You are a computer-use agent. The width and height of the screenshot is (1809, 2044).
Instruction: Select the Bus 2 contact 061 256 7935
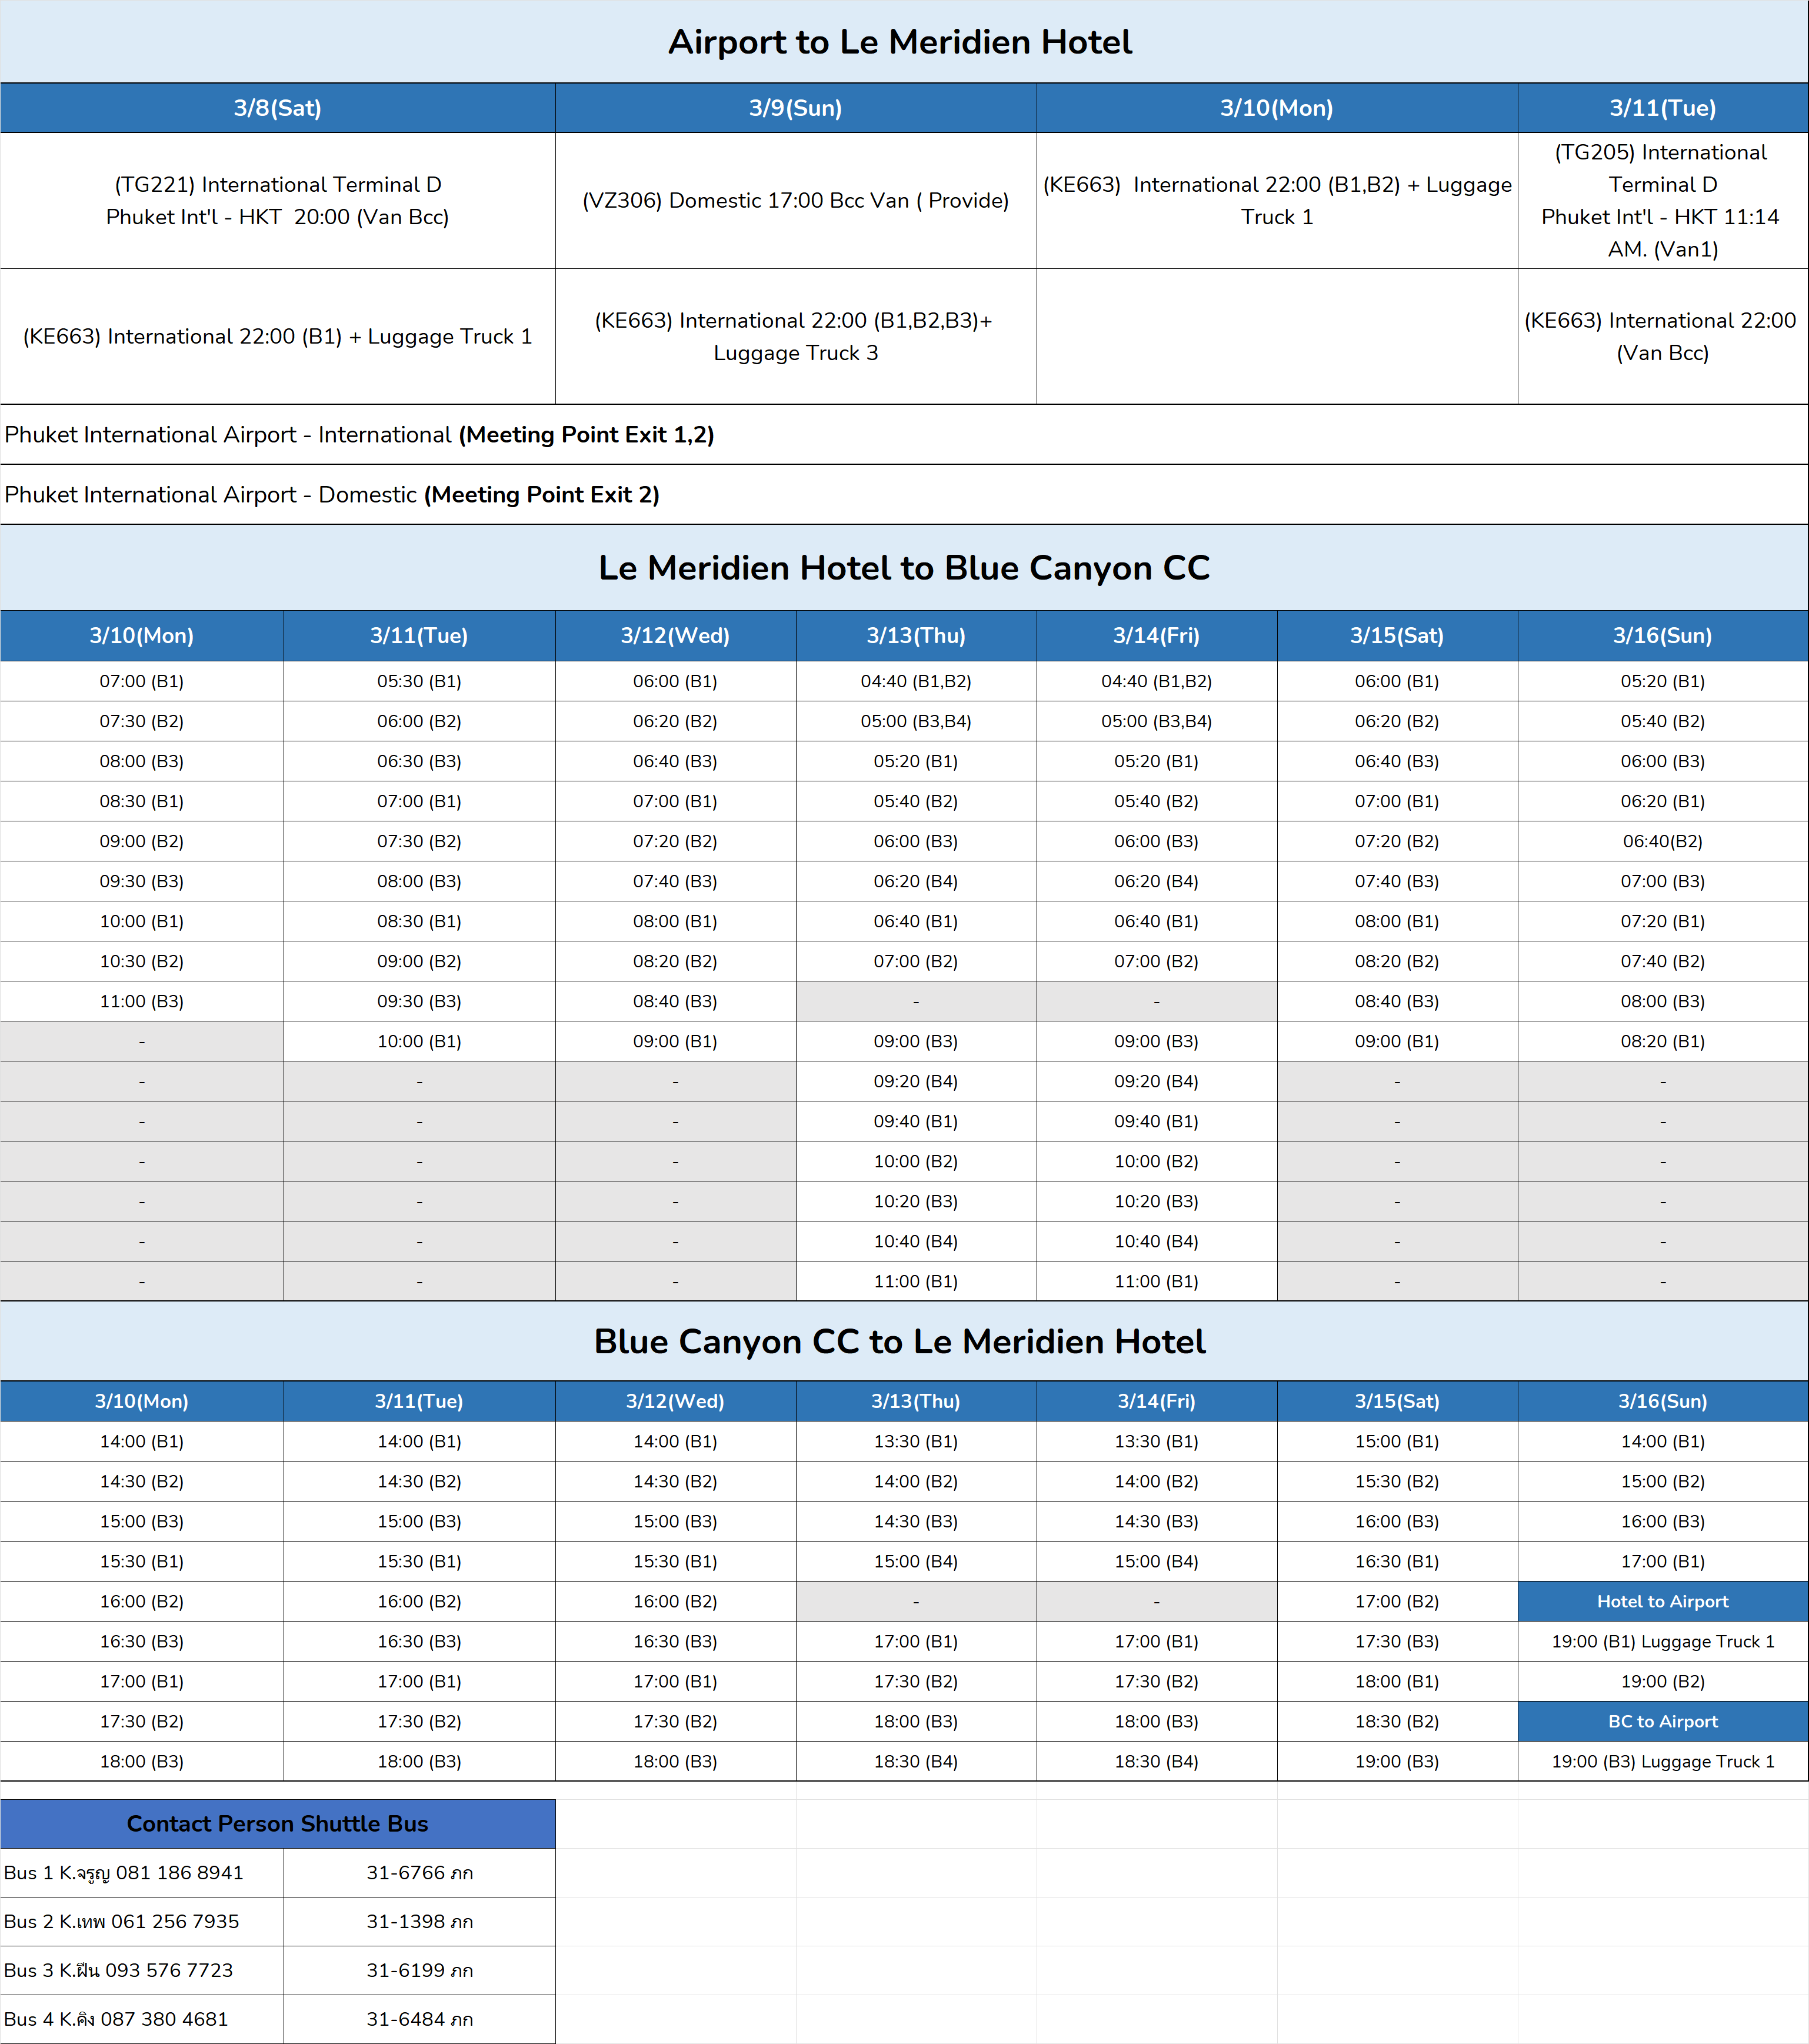point(142,1921)
